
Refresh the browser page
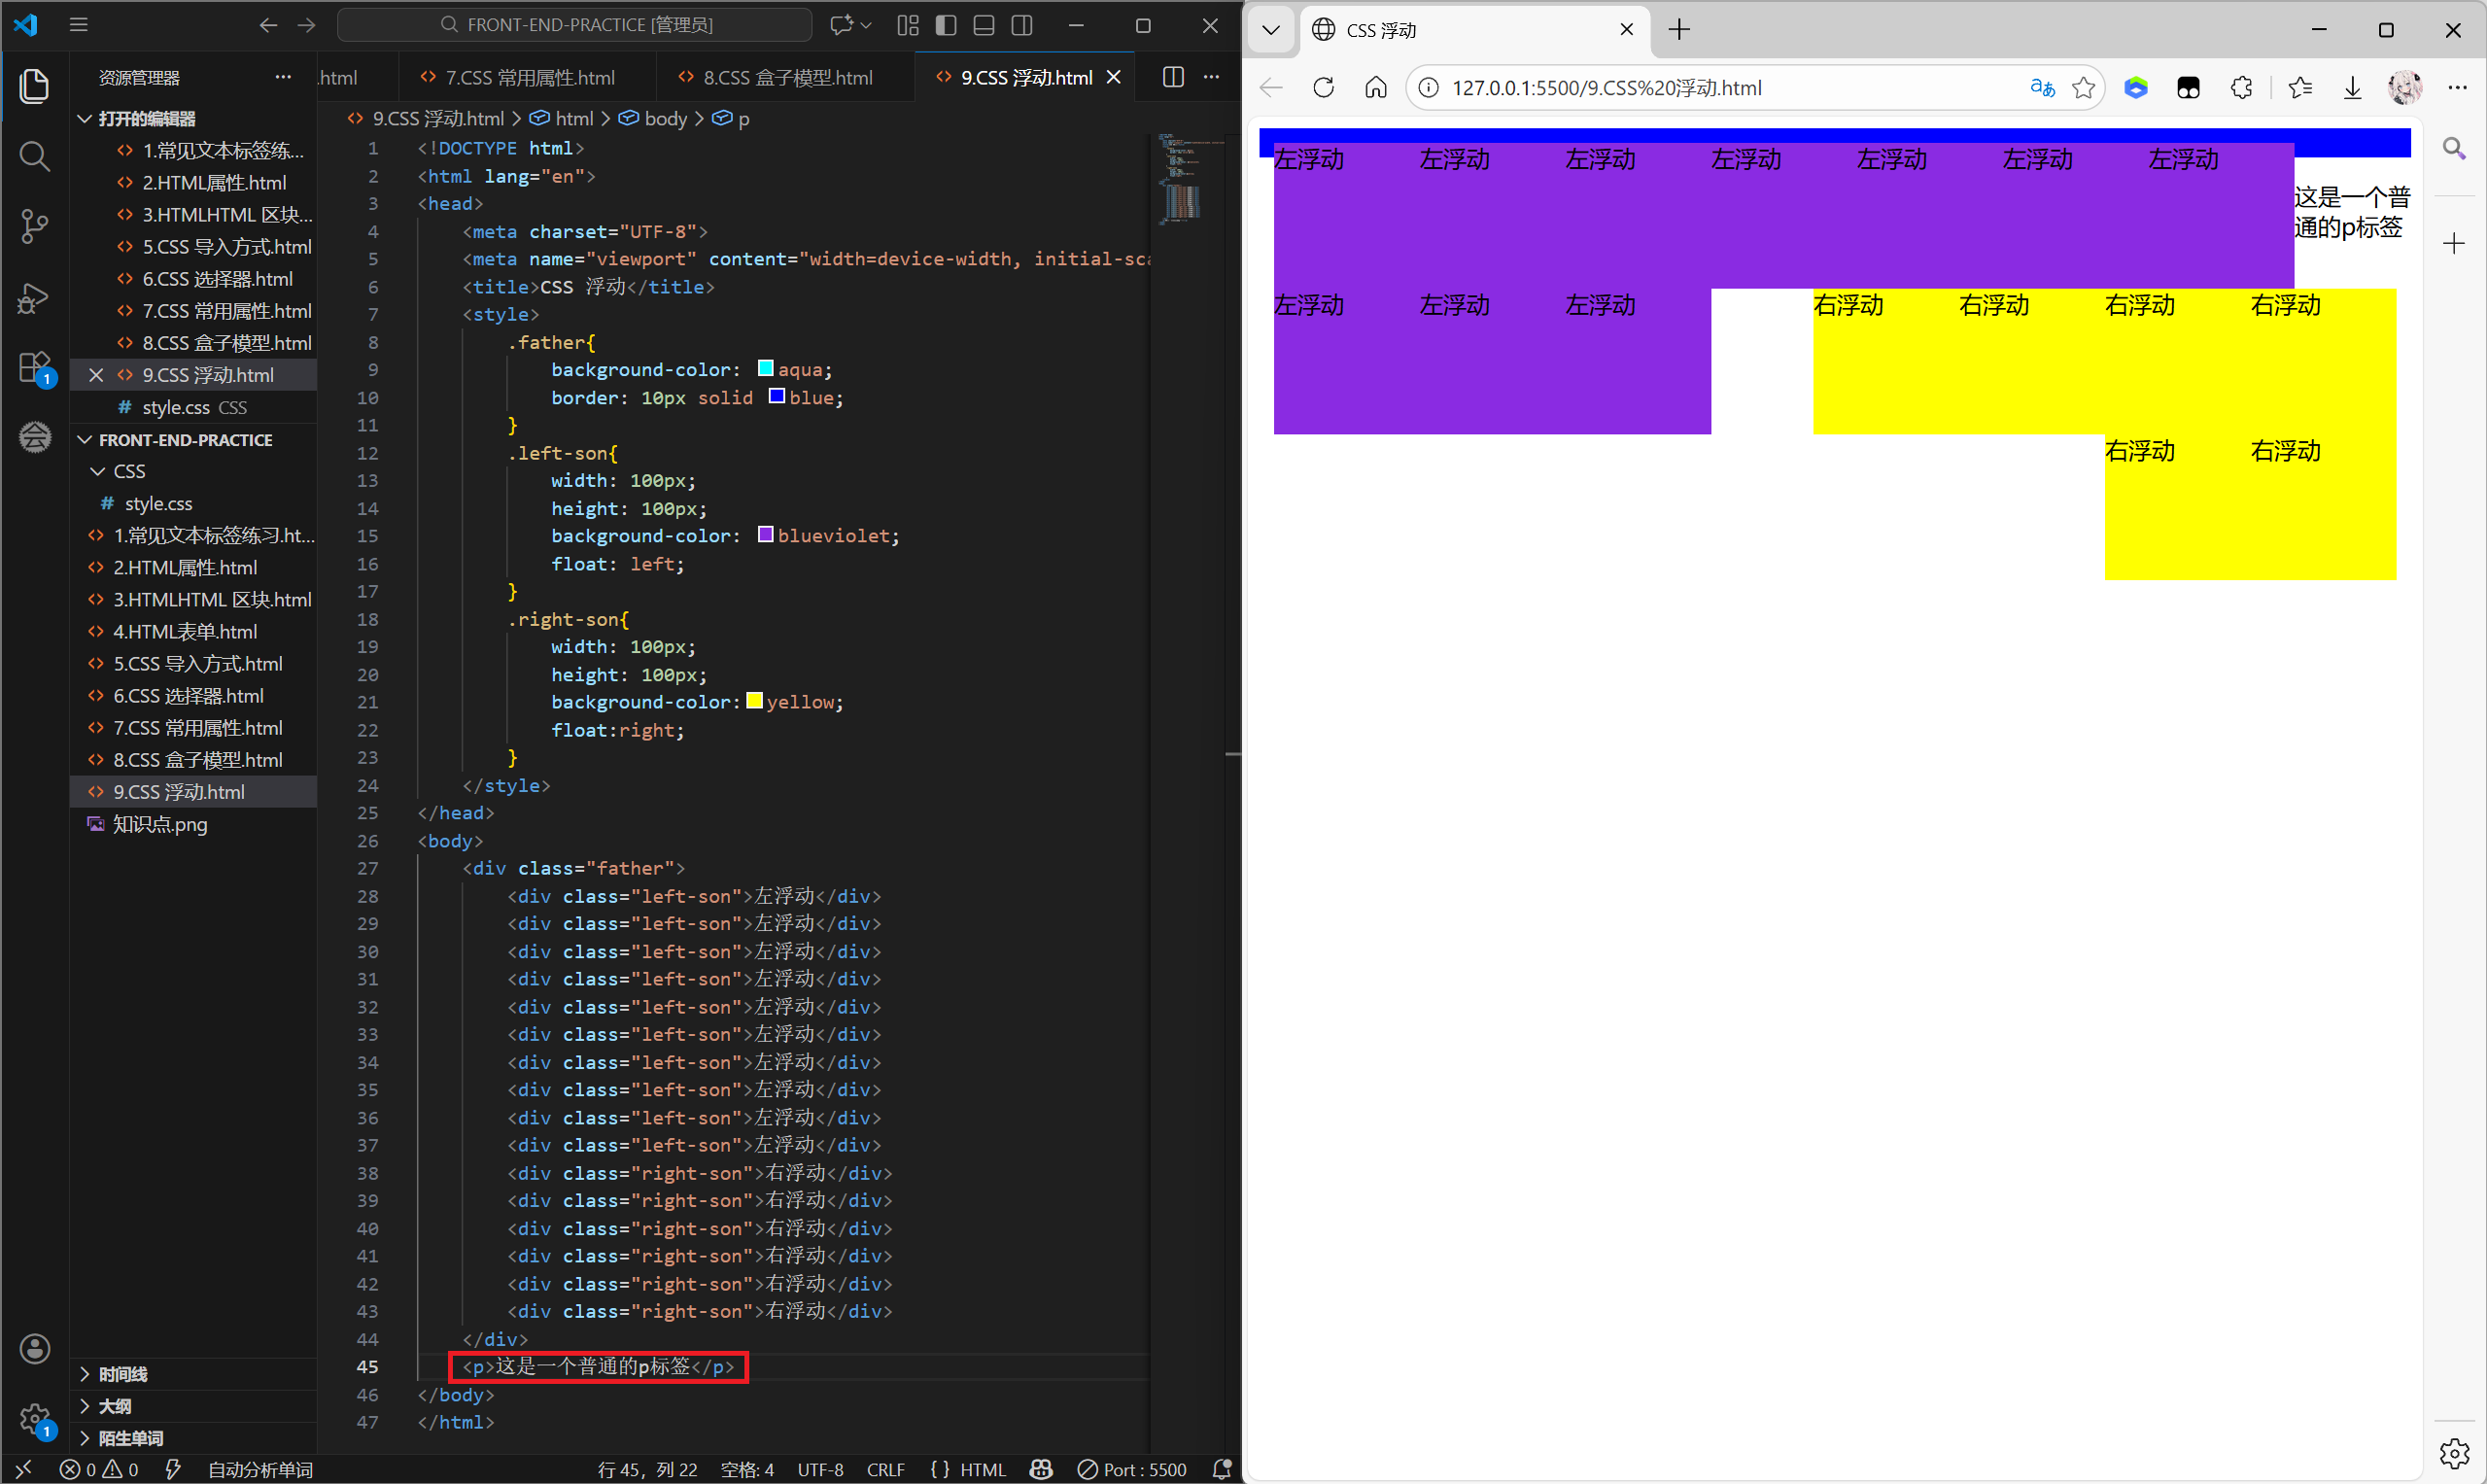(x=1323, y=88)
